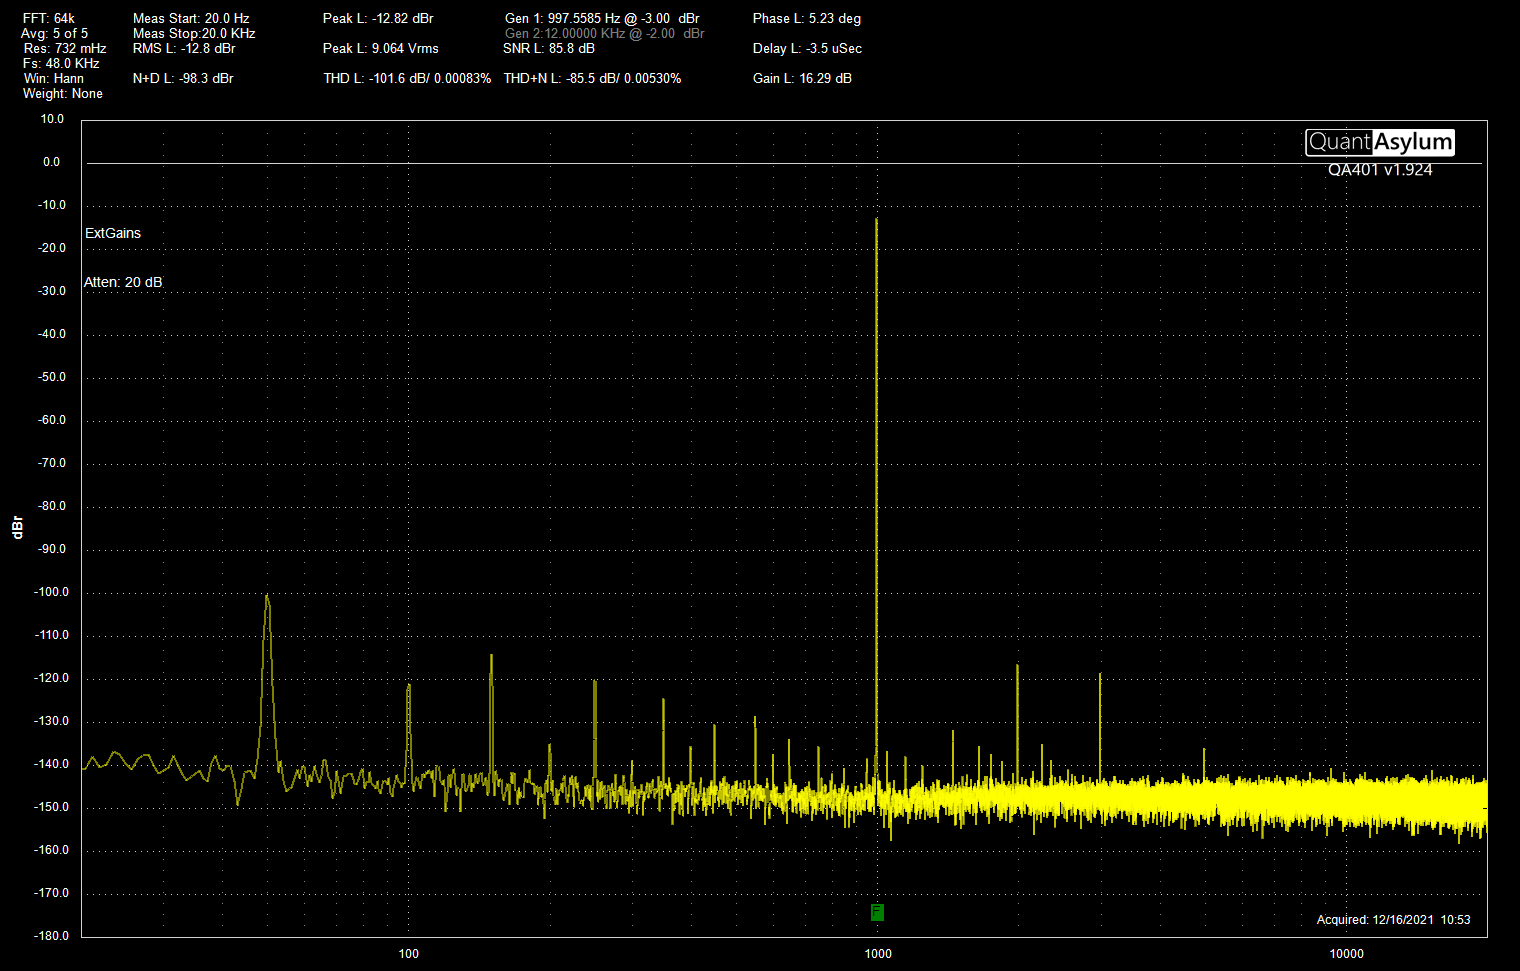
Task: Click the dBr Y-axis label
Action: (x=17, y=528)
